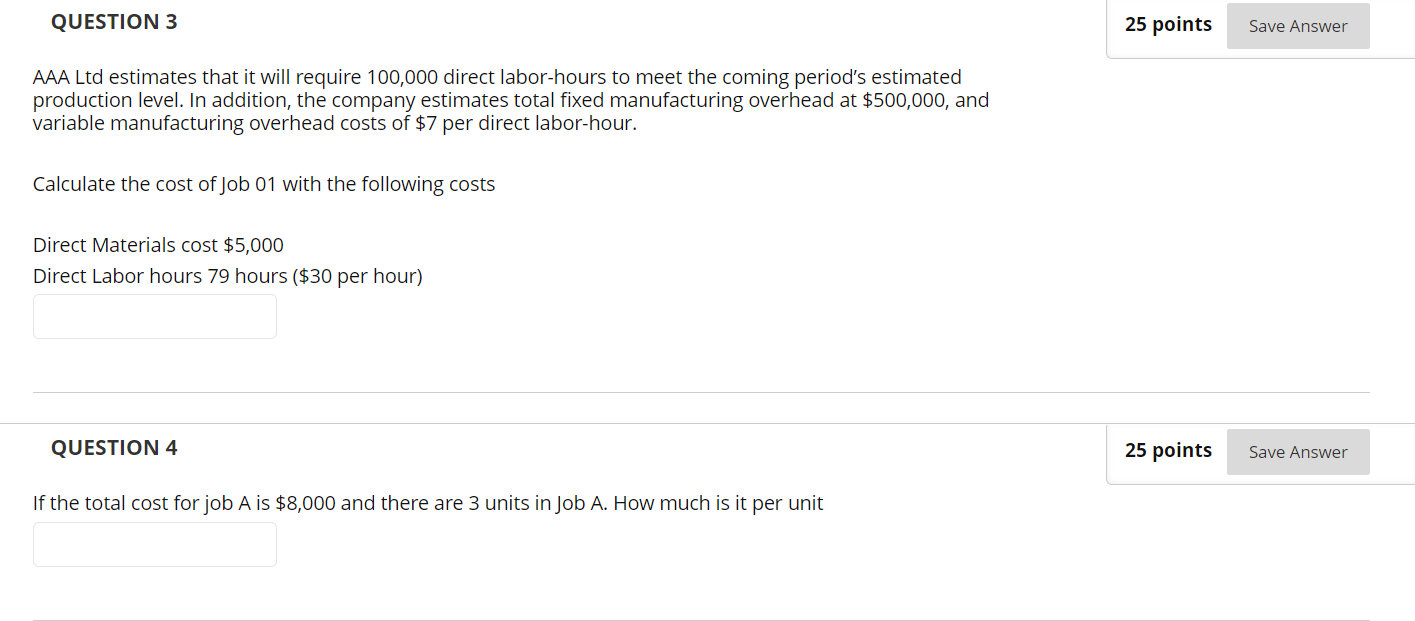Click the 25 points label for Question 3
The height and width of the screenshot is (621, 1415).
(x=1167, y=24)
